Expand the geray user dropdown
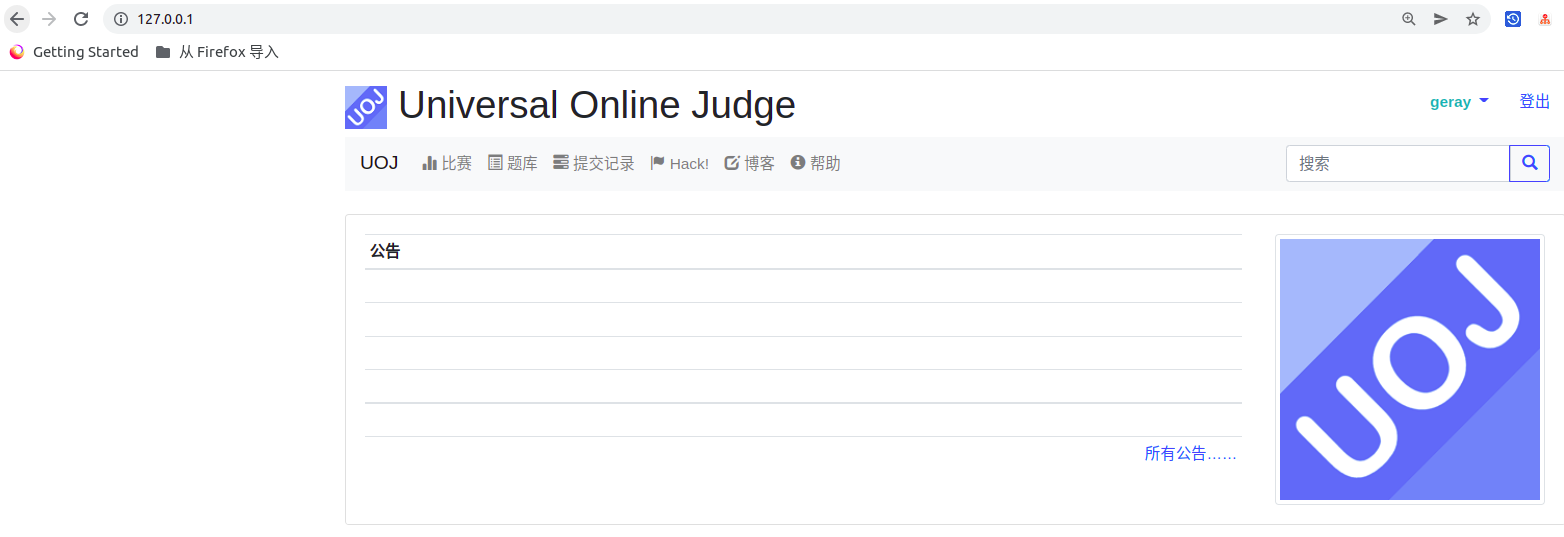Image resolution: width=1564 pixels, height=537 pixels. pyautogui.click(x=1459, y=102)
